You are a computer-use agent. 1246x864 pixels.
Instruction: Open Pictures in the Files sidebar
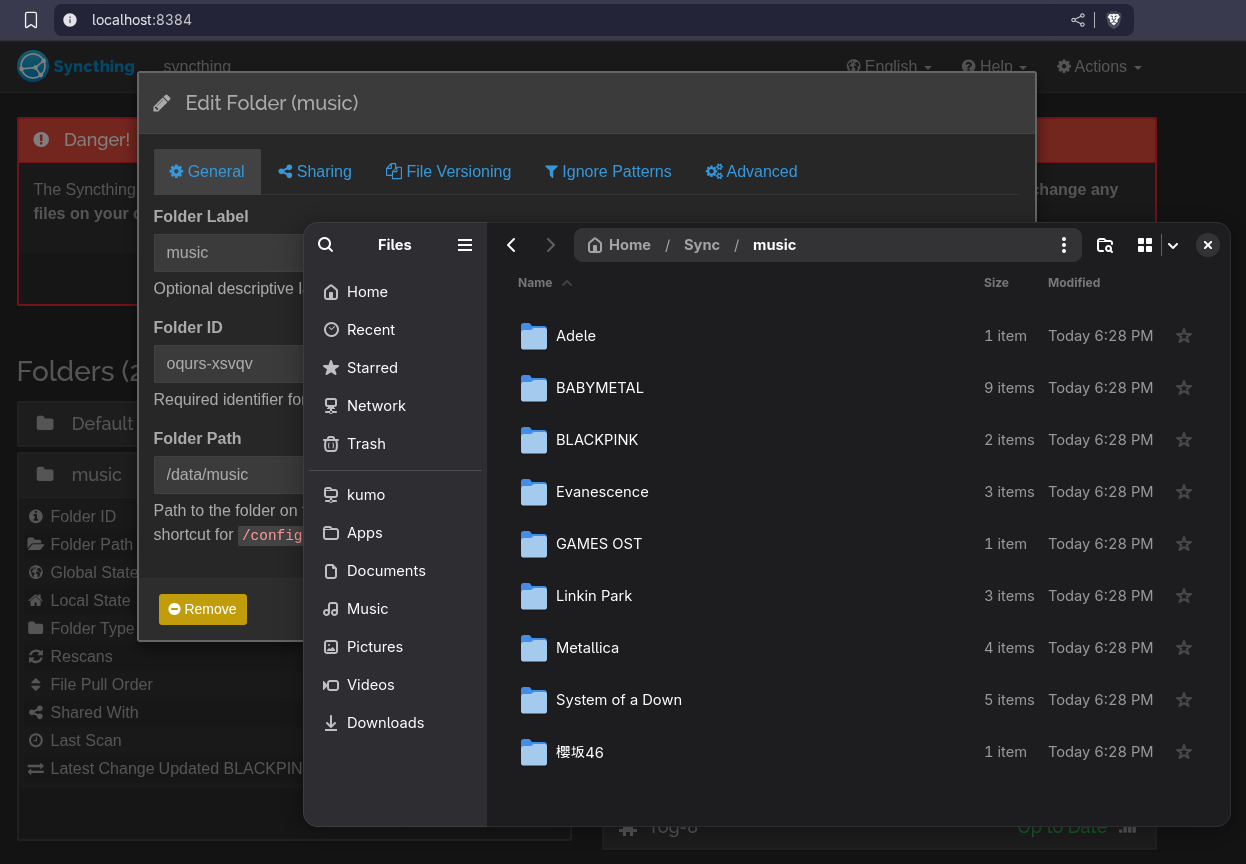pyautogui.click(x=396, y=647)
